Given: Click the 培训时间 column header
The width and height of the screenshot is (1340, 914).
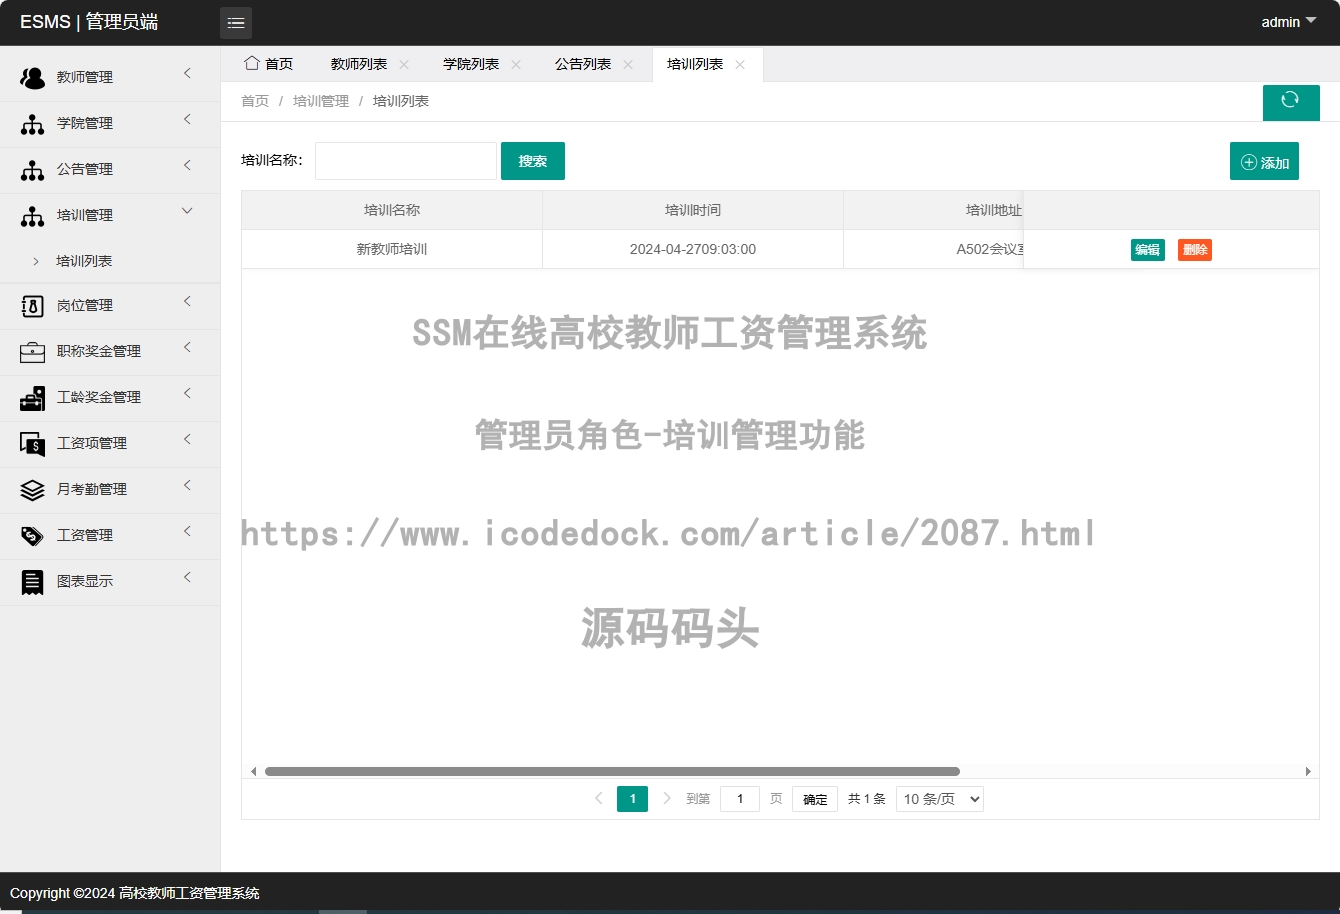Looking at the screenshot, I should pyautogui.click(x=693, y=210).
